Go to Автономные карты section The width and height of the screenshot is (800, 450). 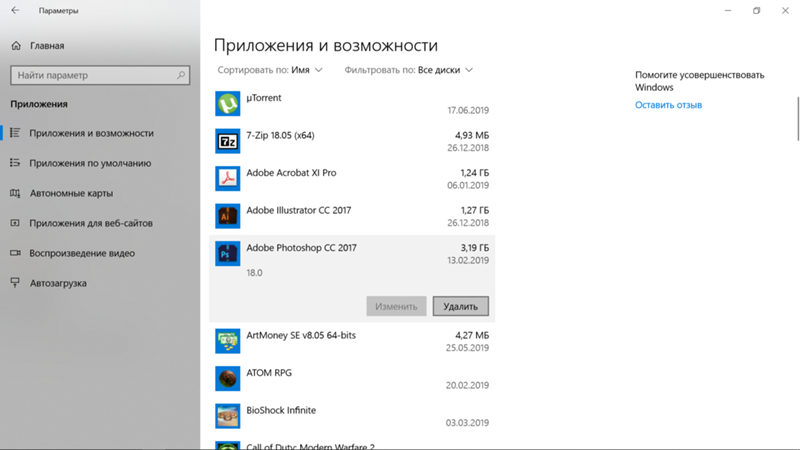click(x=71, y=193)
